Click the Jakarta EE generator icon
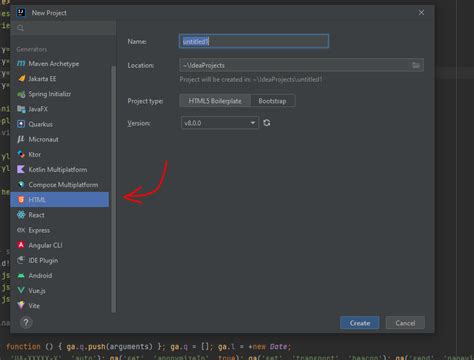Viewport: 474px width, 360px height. coord(21,79)
